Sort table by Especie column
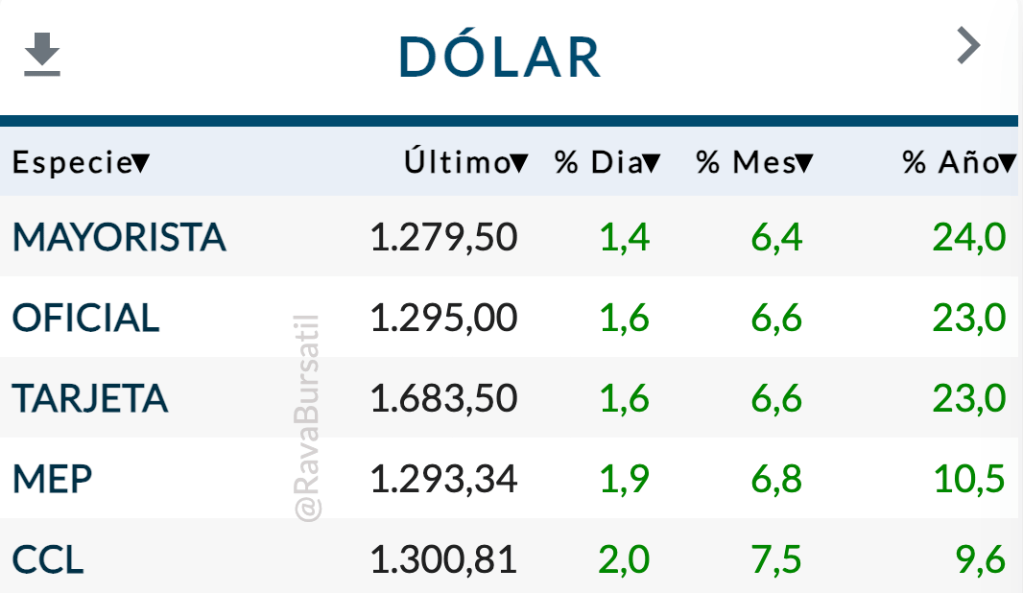Image resolution: width=1023 pixels, height=593 pixels. [81, 163]
